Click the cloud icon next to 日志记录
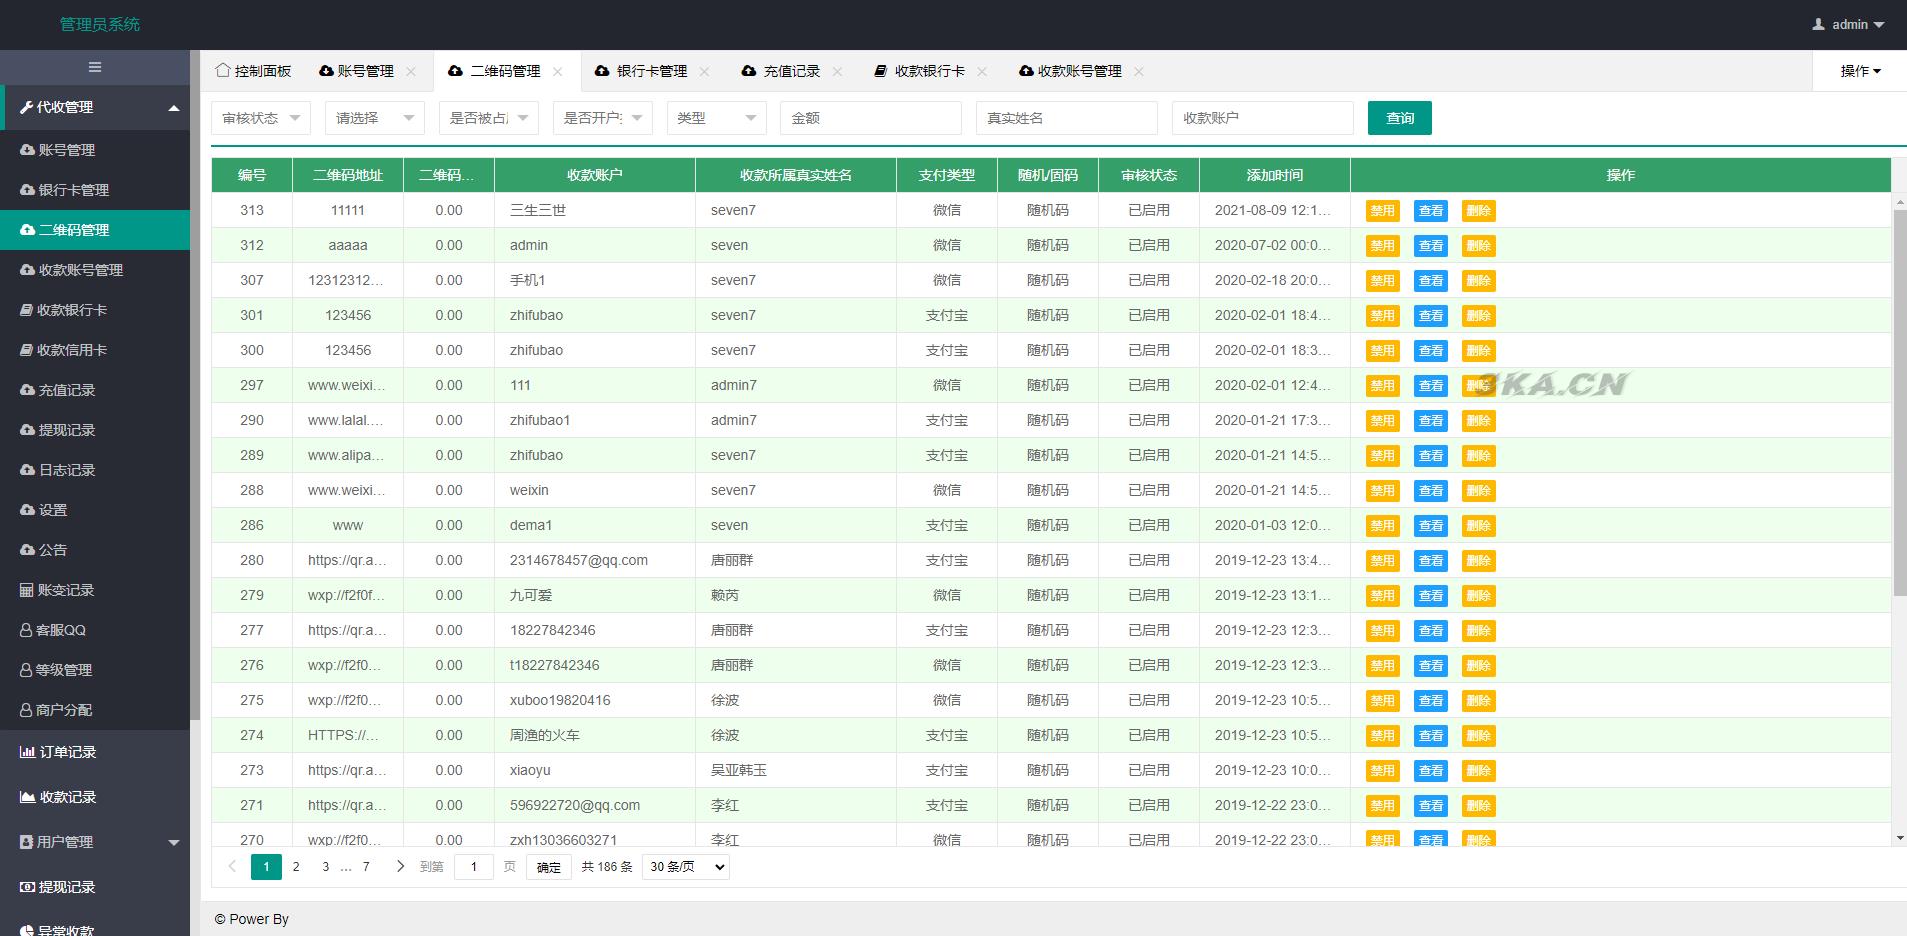The height and width of the screenshot is (936, 1907). 28,470
